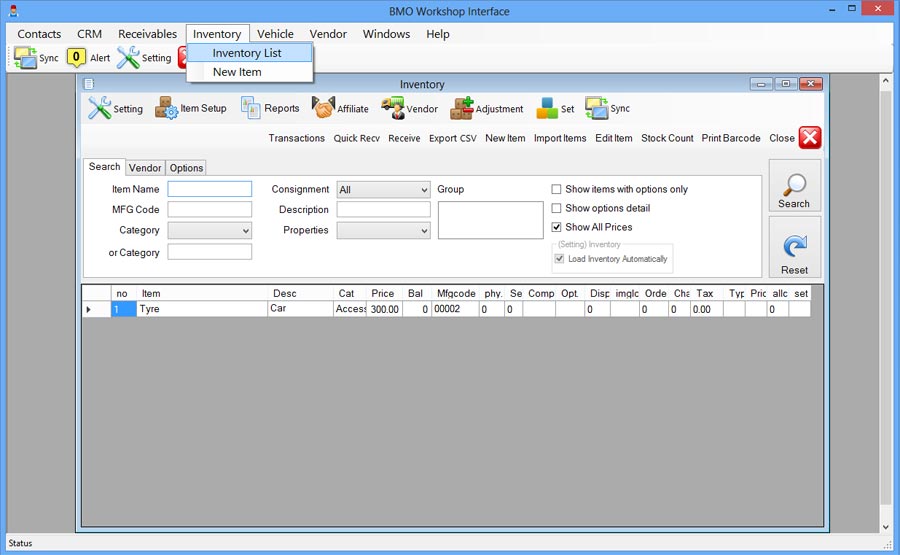Open Inventory window Setting tools icon

[99, 108]
